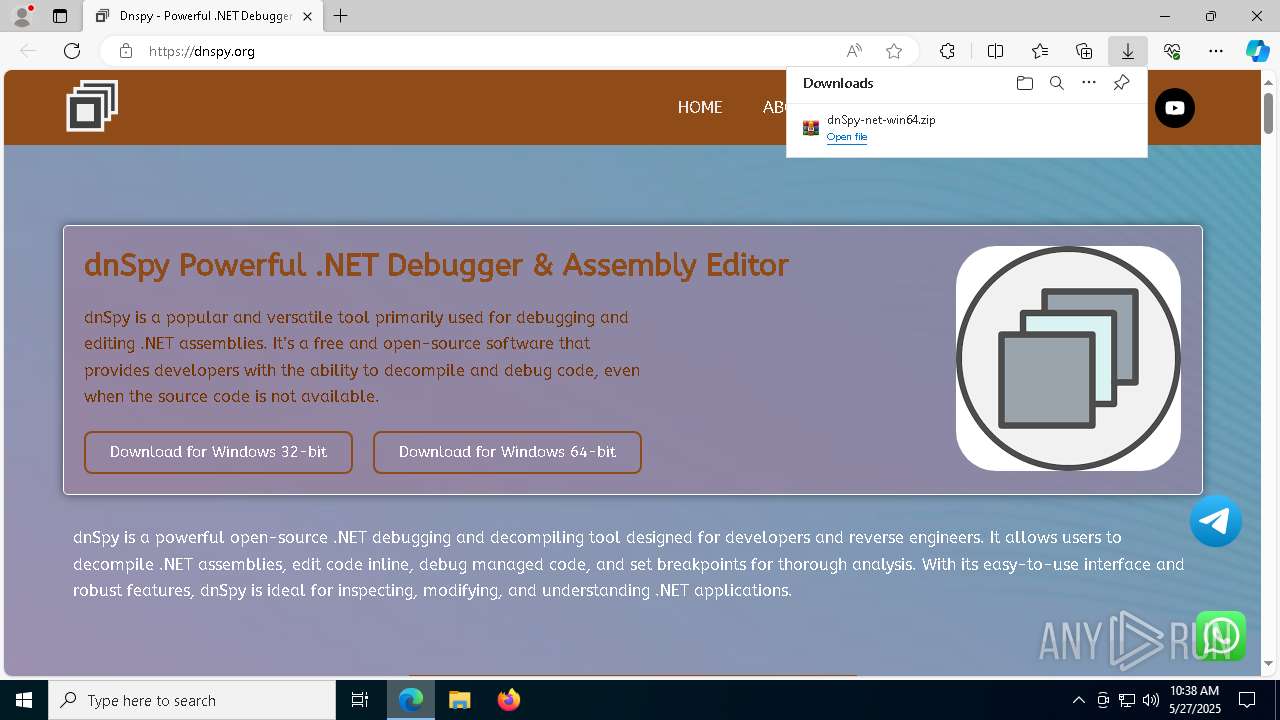
Task: Open the downloads folder icon
Action: pos(1024,83)
